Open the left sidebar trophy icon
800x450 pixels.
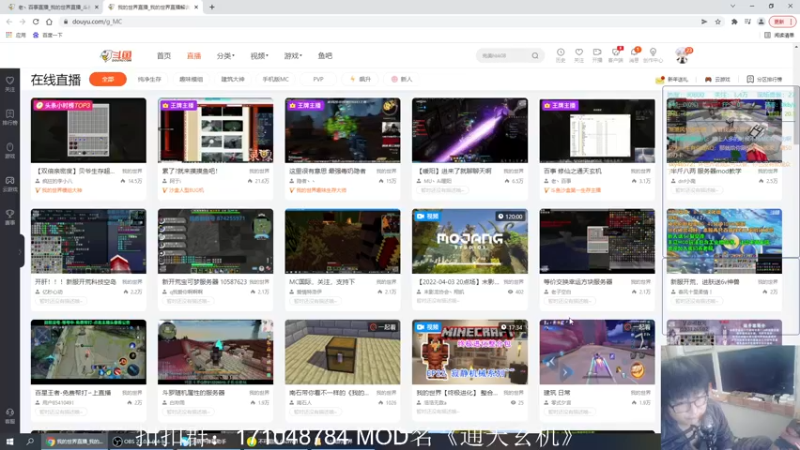[x=10, y=217]
